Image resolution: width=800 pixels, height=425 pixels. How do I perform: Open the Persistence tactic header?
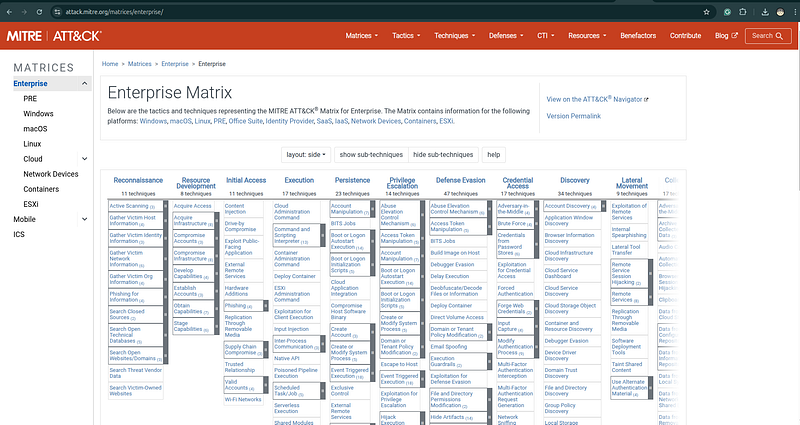coord(352,181)
